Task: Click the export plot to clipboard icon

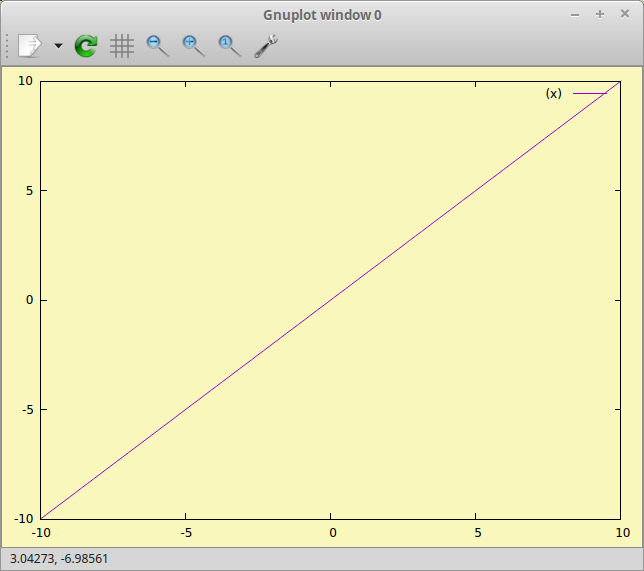Action: click(x=31, y=45)
